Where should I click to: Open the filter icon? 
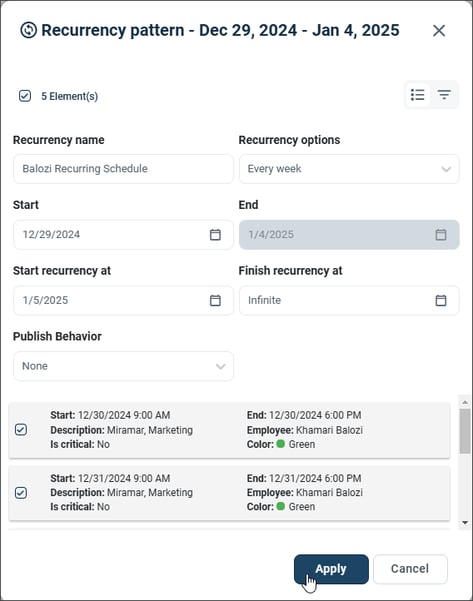pyautogui.click(x=444, y=95)
